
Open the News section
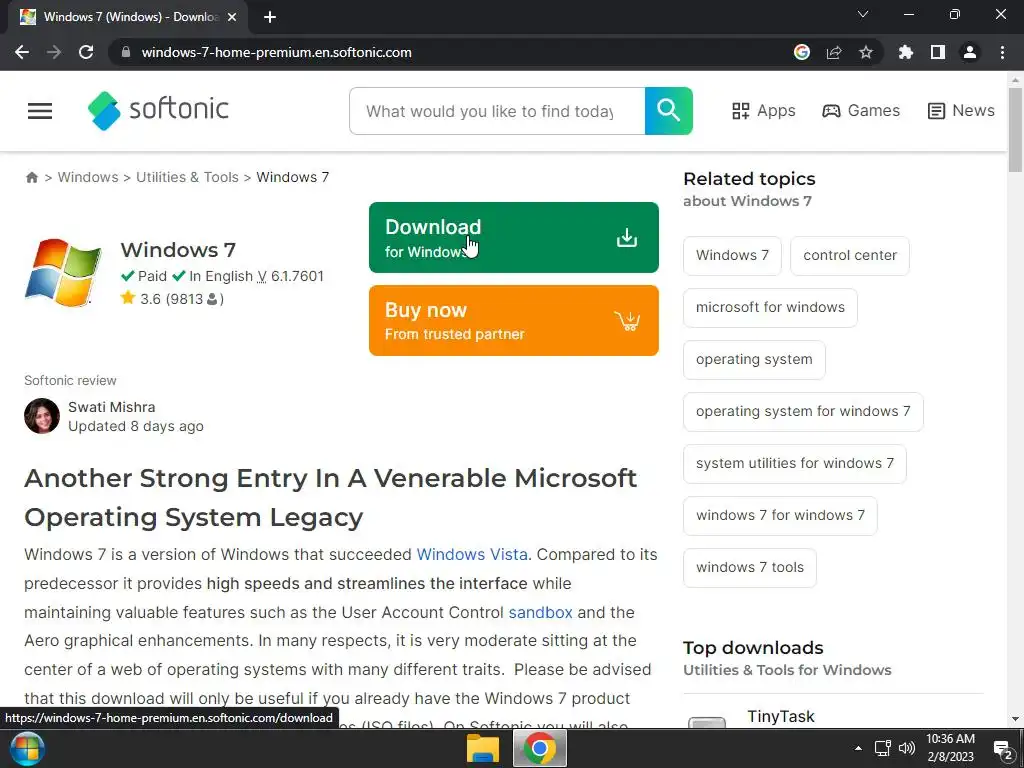tap(961, 111)
